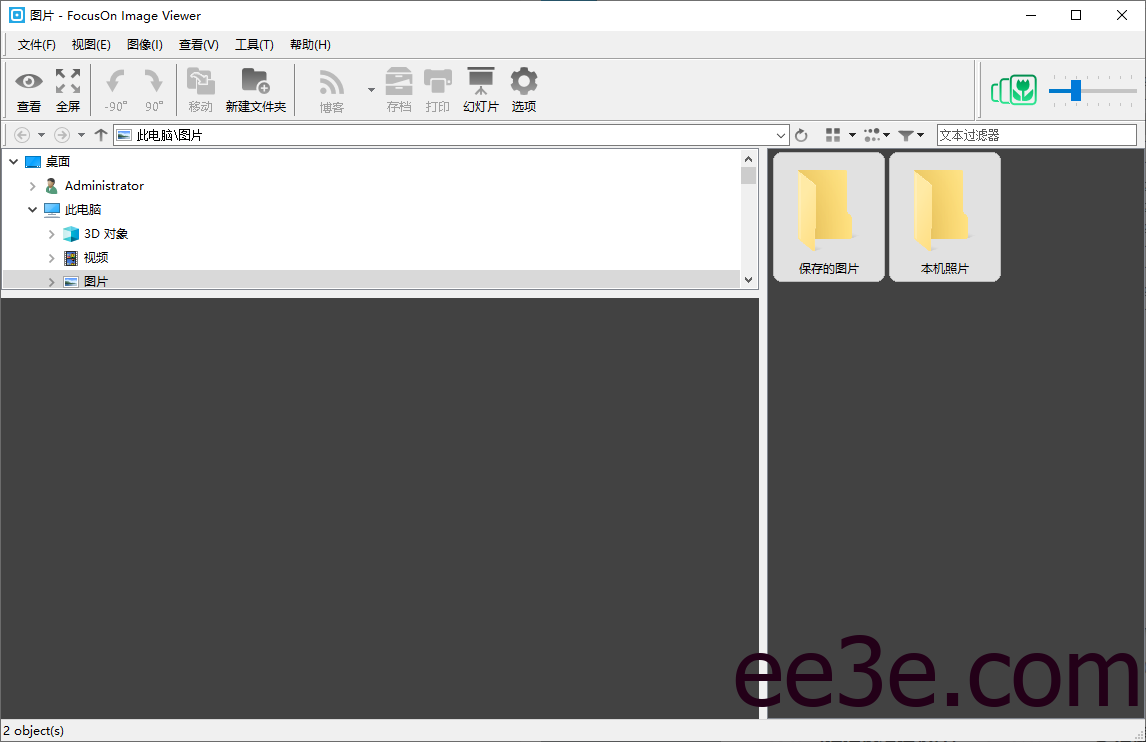Screen dimensions: 1146x742
Task: Expand the Administrator tree node
Action: tap(32, 185)
